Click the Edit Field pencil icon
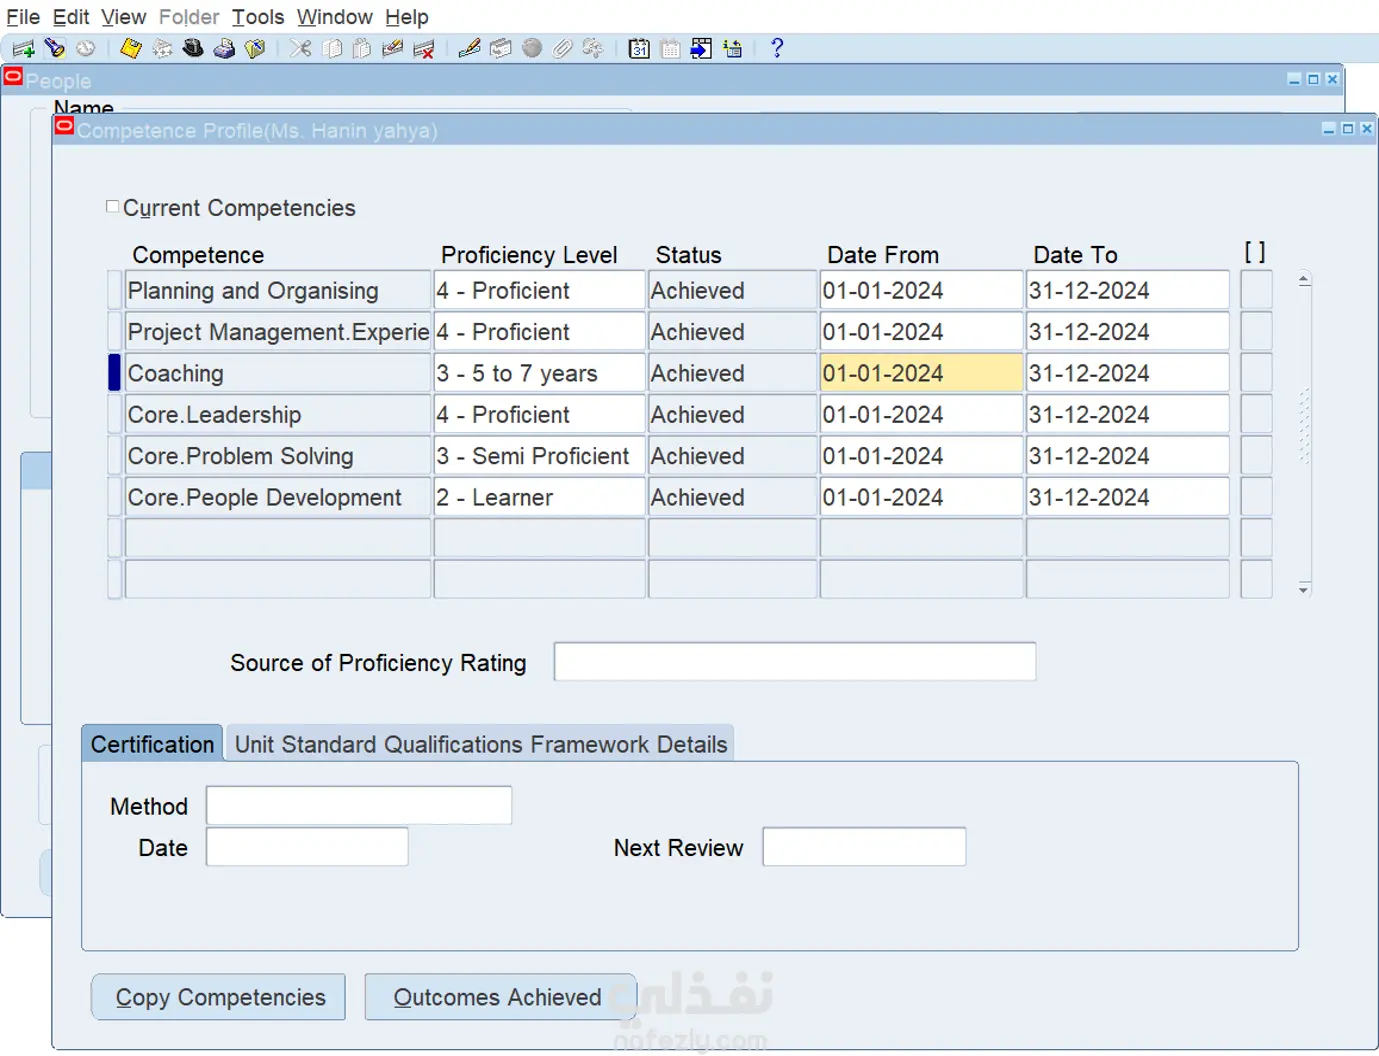Image resolution: width=1379 pixels, height=1056 pixels. coord(469,48)
